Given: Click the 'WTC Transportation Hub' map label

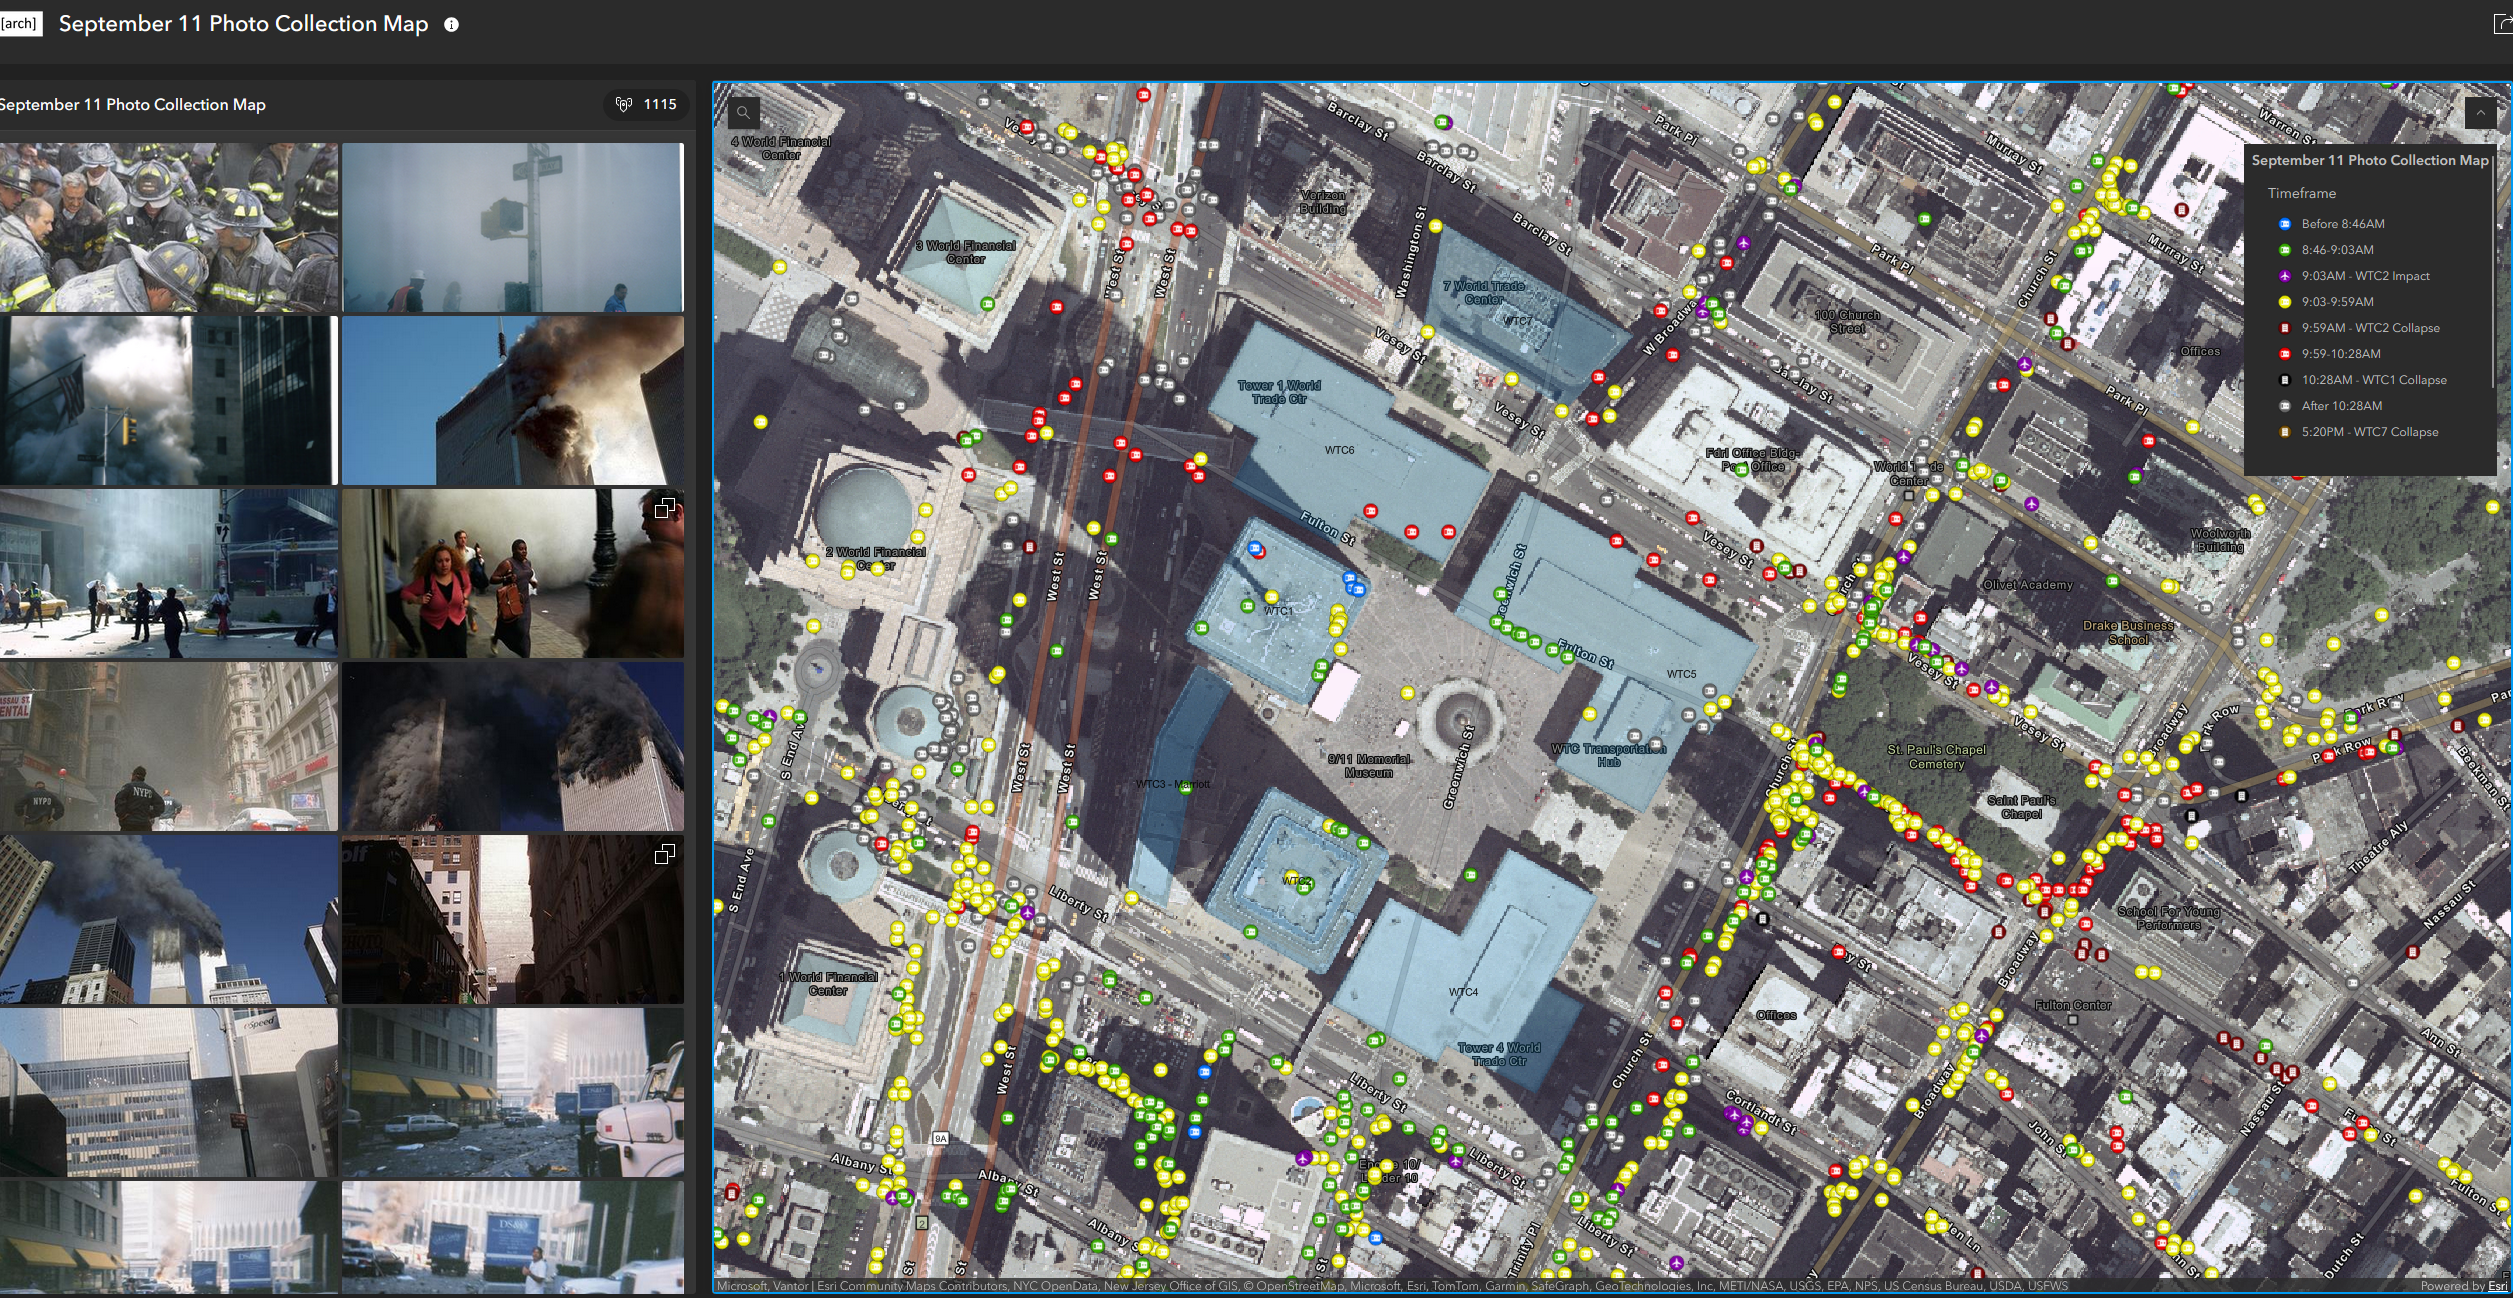Looking at the screenshot, I should click(x=1608, y=755).
